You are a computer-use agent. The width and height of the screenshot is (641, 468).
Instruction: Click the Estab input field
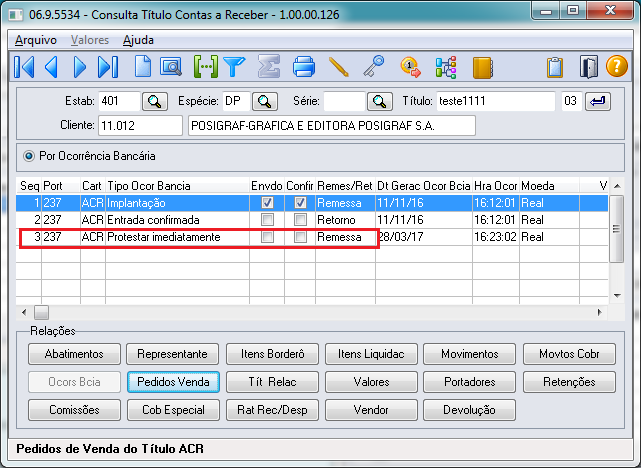pos(119,101)
